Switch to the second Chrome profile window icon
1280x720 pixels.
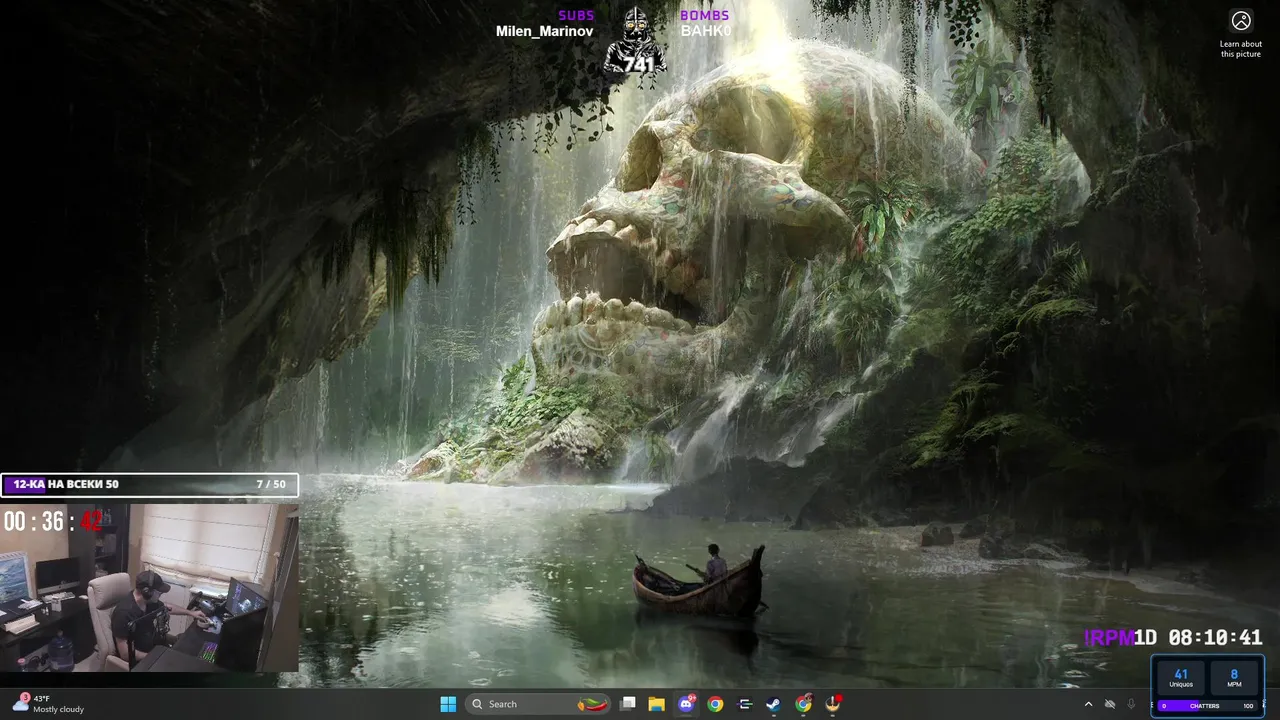click(803, 704)
